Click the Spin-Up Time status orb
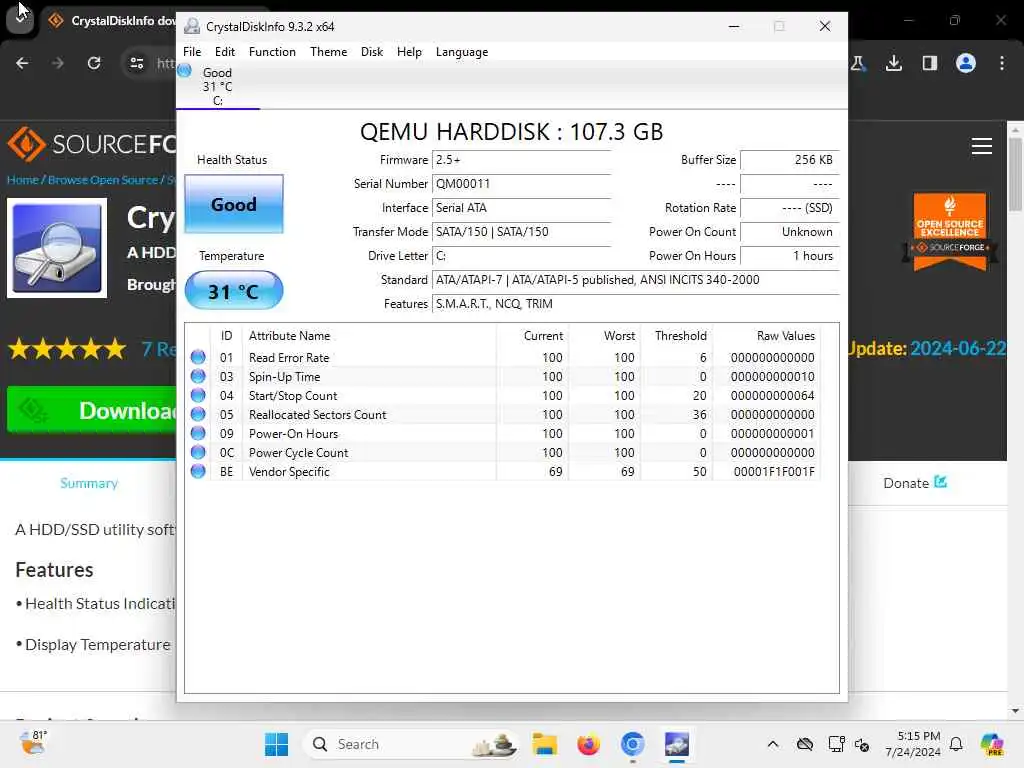The width and height of the screenshot is (1024, 768). (x=198, y=376)
